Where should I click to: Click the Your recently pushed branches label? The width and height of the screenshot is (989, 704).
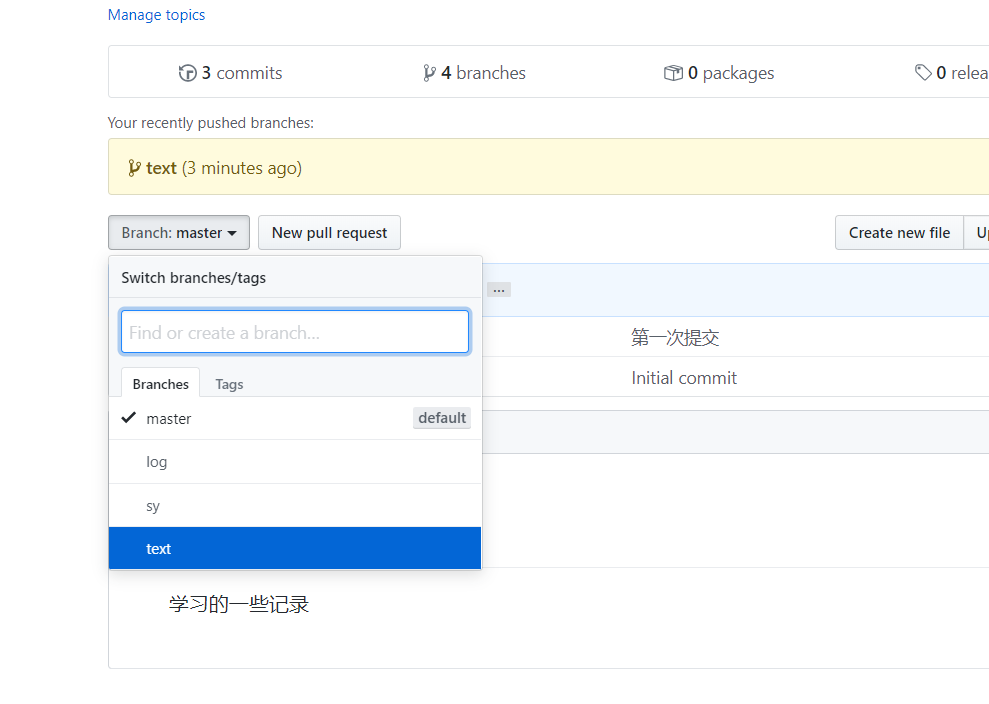tap(211, 123)
